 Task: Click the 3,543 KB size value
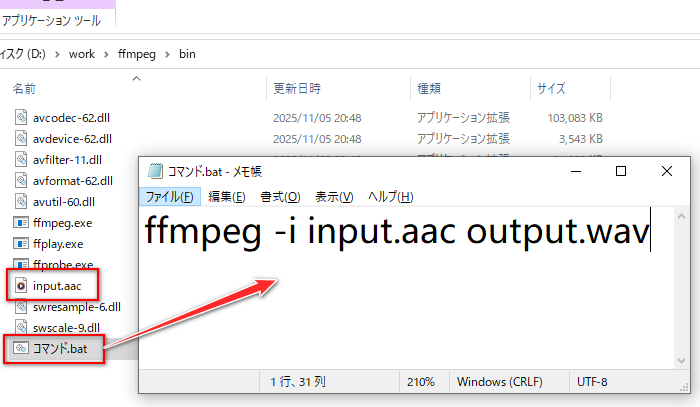pyautogui.click(x=581, y=139)
